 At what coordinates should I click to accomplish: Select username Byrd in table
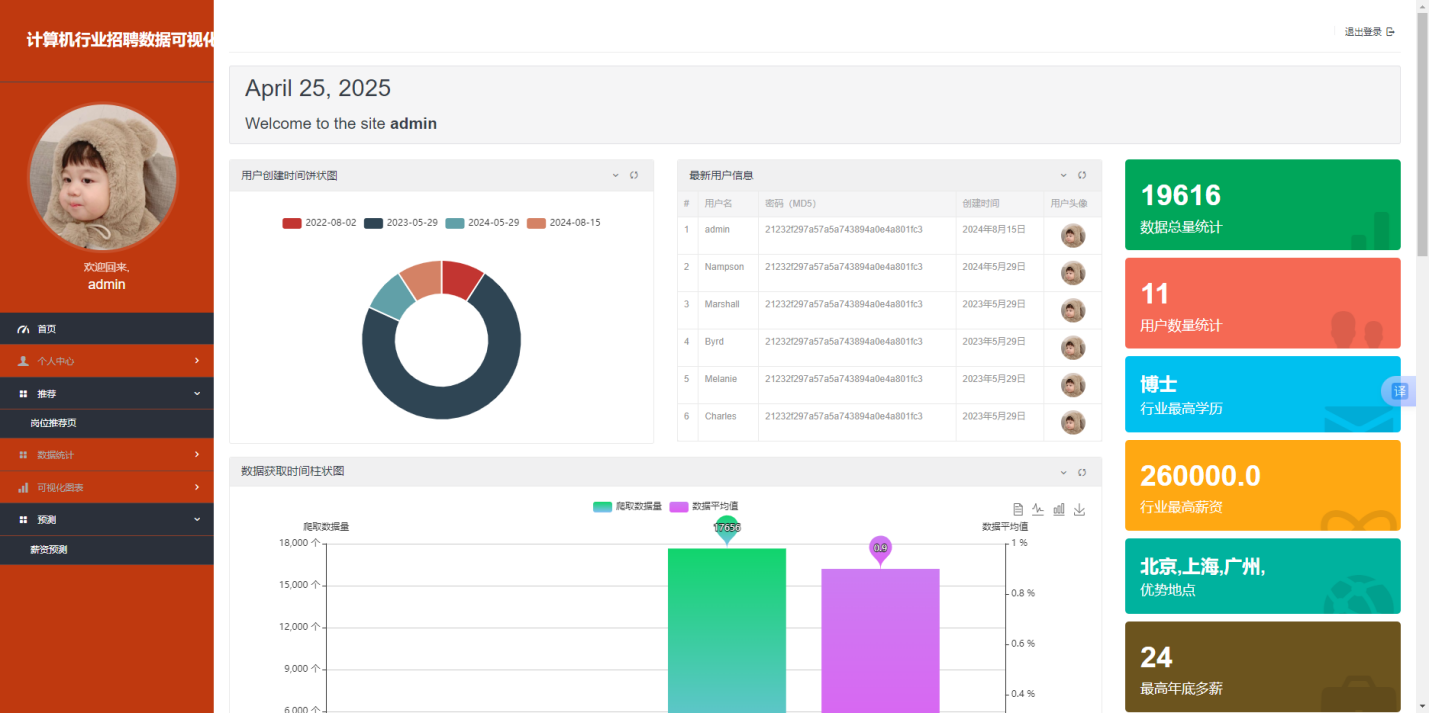click(x=714, y=342)
